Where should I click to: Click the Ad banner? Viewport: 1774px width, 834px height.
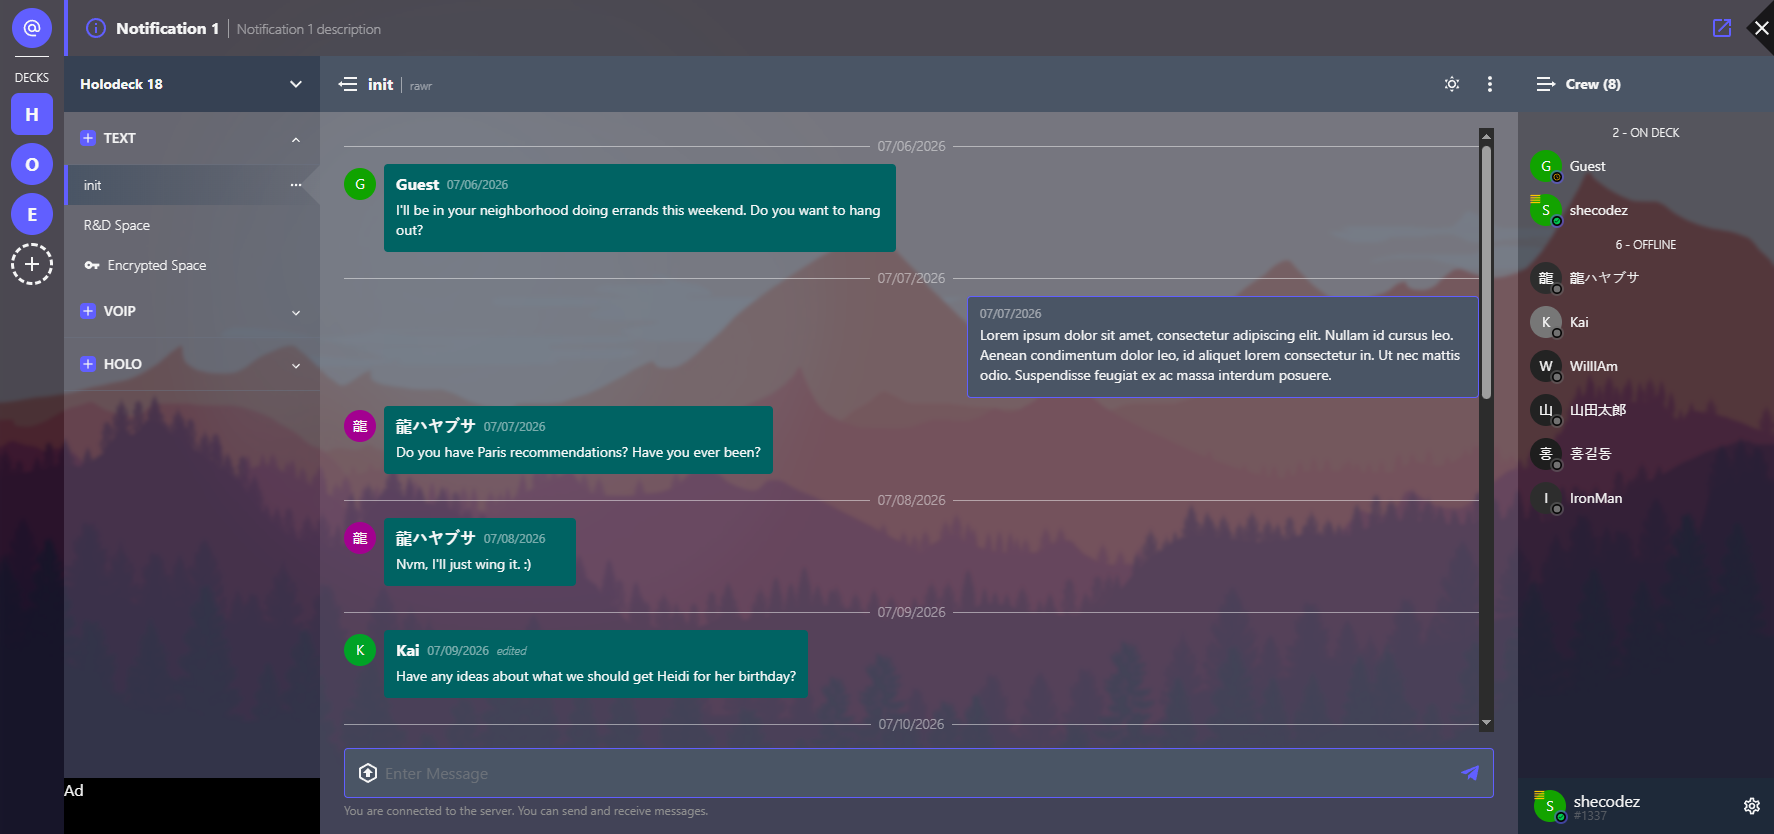click(192, 806)
